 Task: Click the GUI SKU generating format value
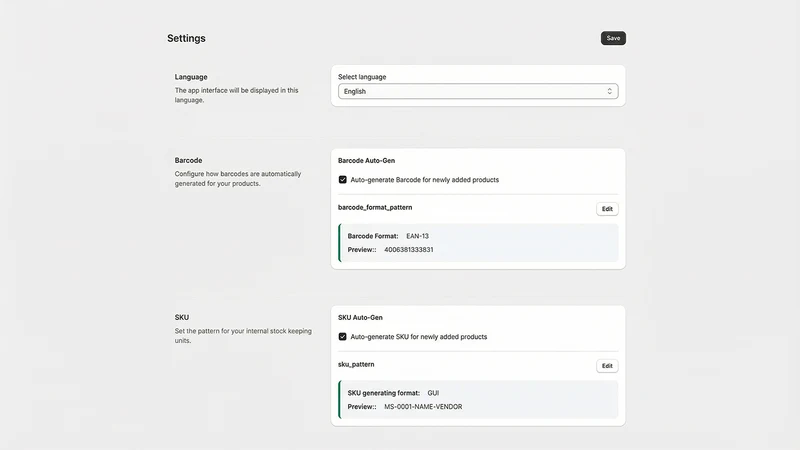coord(433,393)
